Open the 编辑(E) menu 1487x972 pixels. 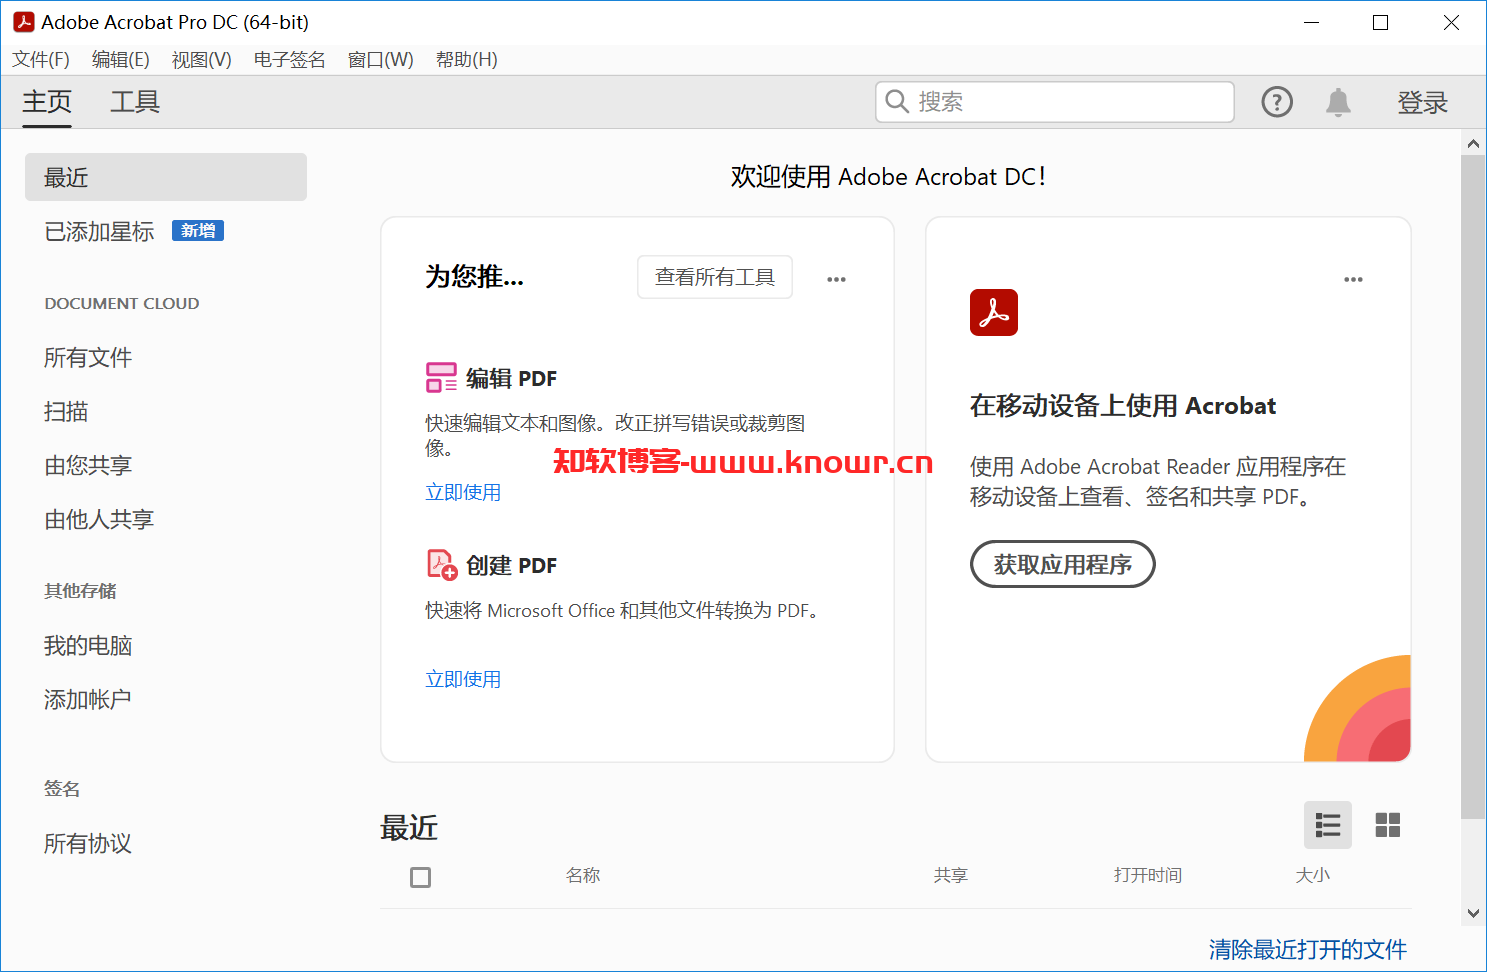(121, 60)
